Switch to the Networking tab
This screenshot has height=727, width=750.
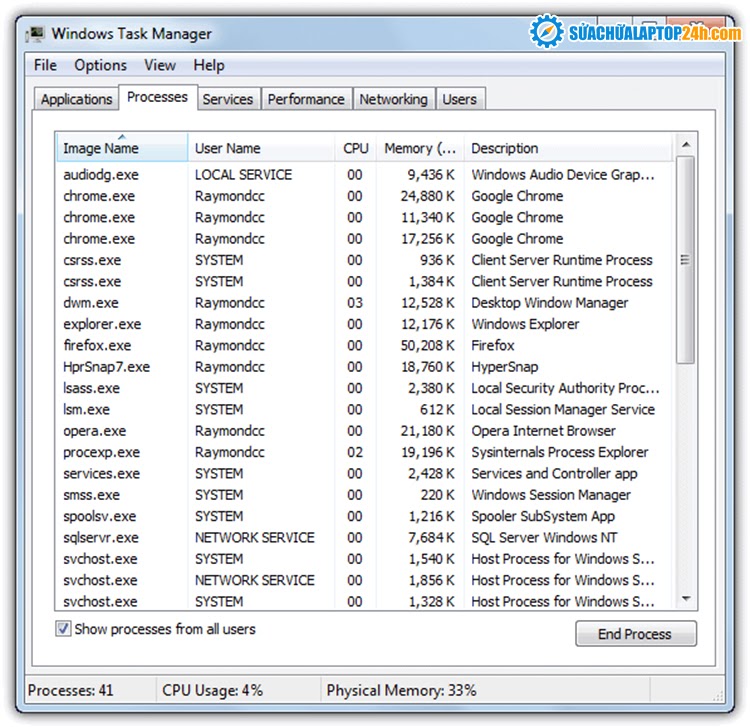click(393, 99)
